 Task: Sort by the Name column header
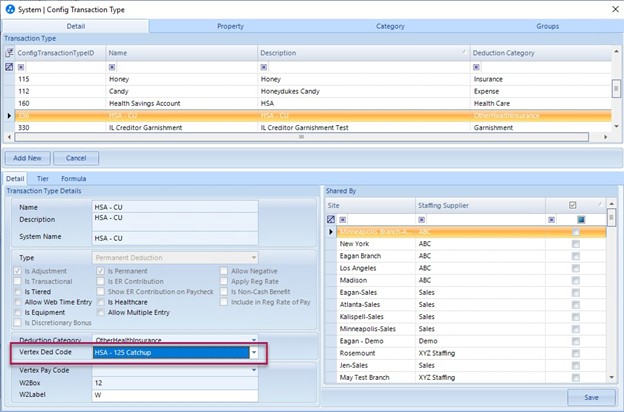[182, 53]
